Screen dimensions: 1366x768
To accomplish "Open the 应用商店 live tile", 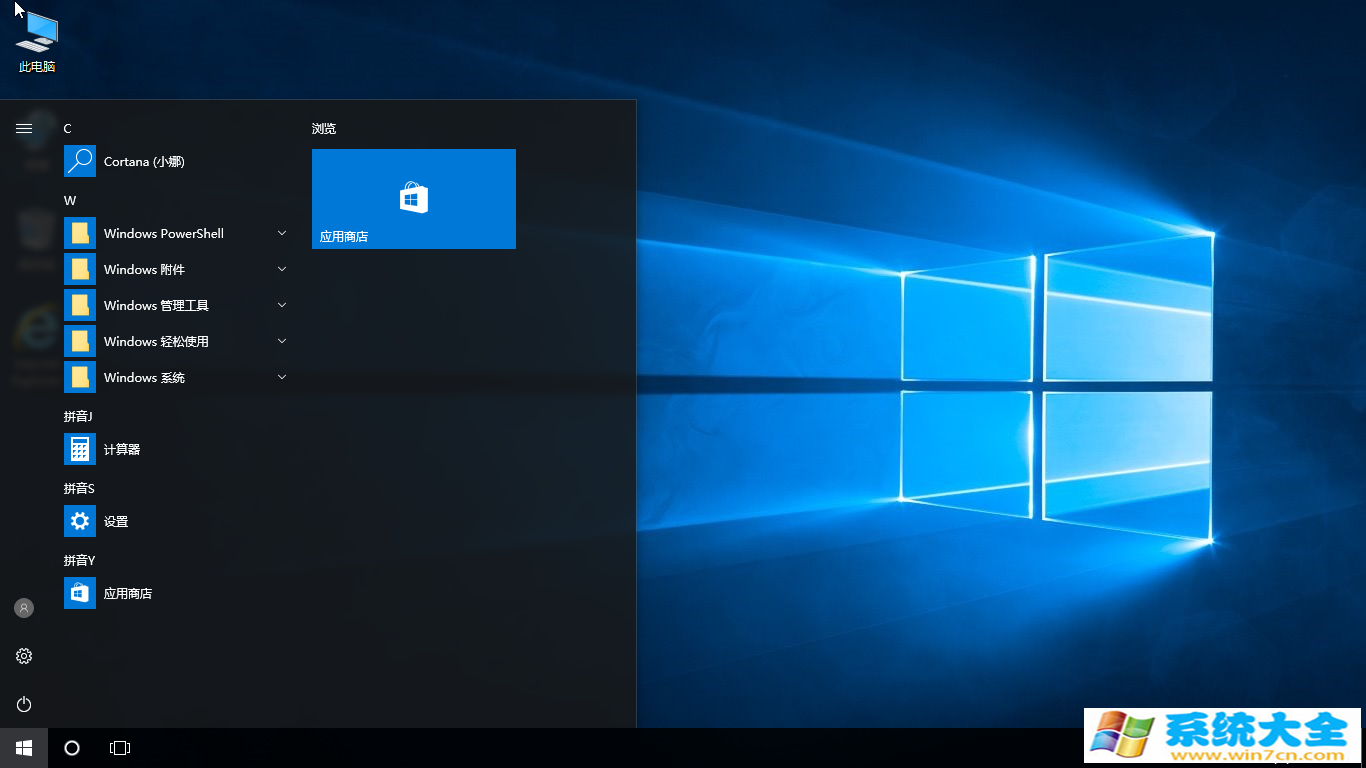I will point(414,199).
